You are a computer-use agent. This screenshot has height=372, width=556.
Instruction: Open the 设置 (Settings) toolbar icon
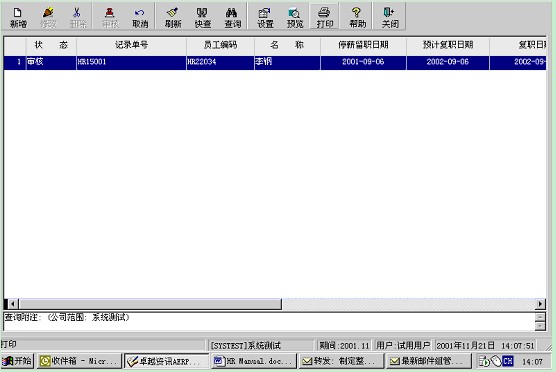point(265,17)
